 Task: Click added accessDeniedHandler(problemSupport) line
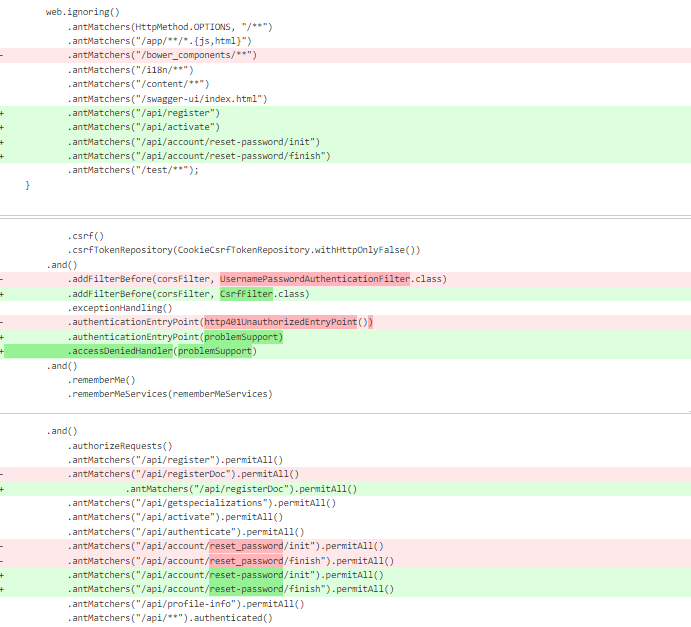point(346,351)
